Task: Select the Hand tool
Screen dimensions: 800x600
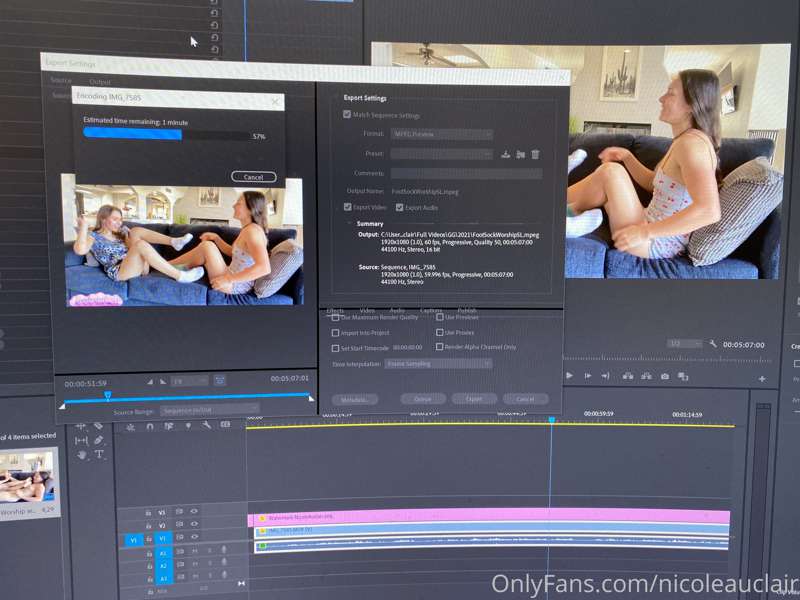Action: tap(82, 455)
